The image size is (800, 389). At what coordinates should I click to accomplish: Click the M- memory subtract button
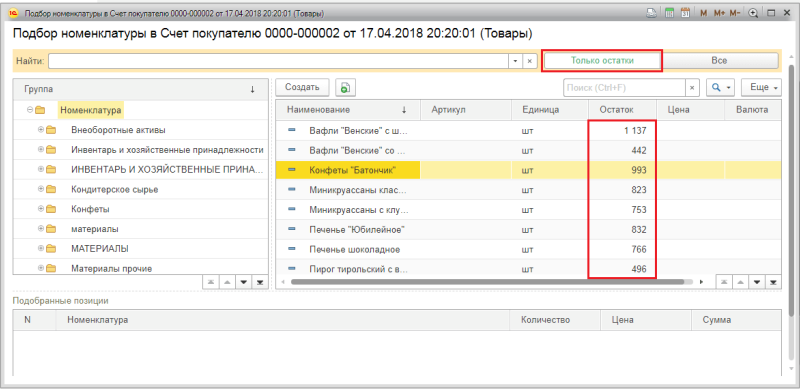tap(735, 13)
